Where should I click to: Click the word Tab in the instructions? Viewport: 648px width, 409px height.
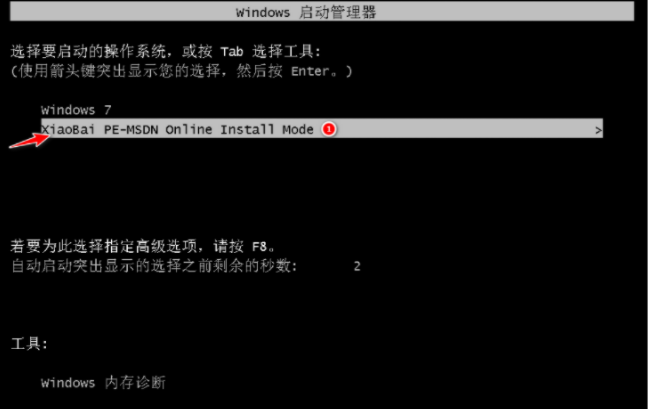click(232, 52)
